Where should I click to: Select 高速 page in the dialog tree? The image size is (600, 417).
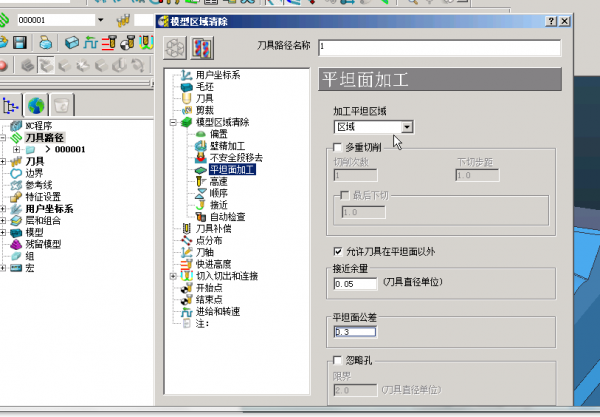(x=218, y=182)
